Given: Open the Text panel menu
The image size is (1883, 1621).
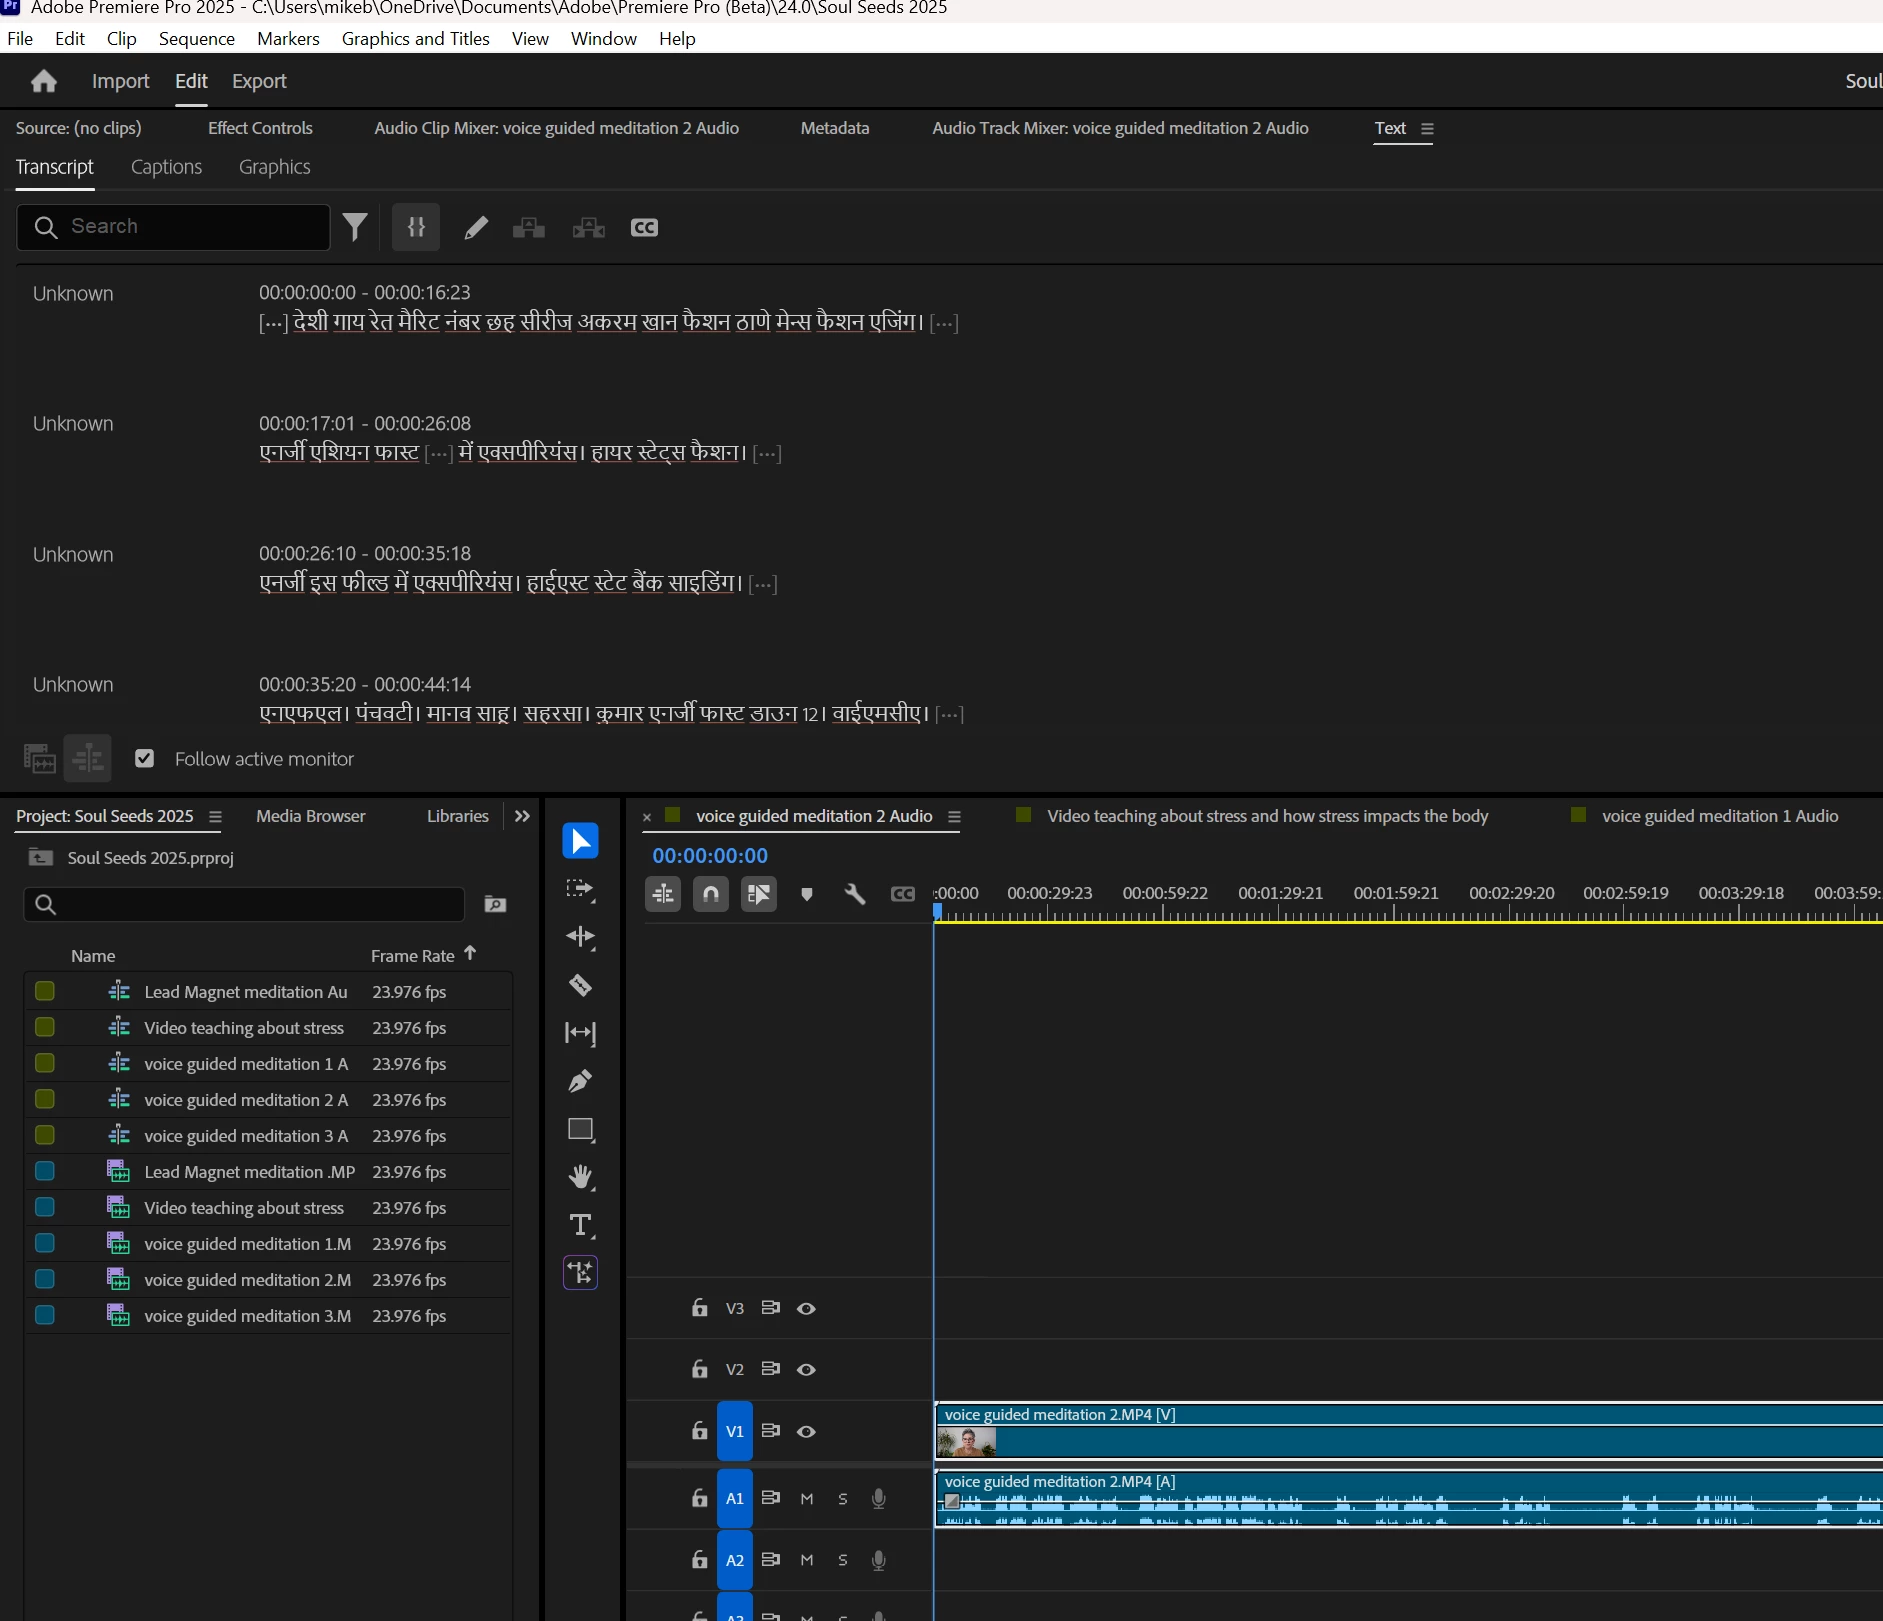Looking at the screenshot, I should pyautogui.click(x=1427, y=129).
